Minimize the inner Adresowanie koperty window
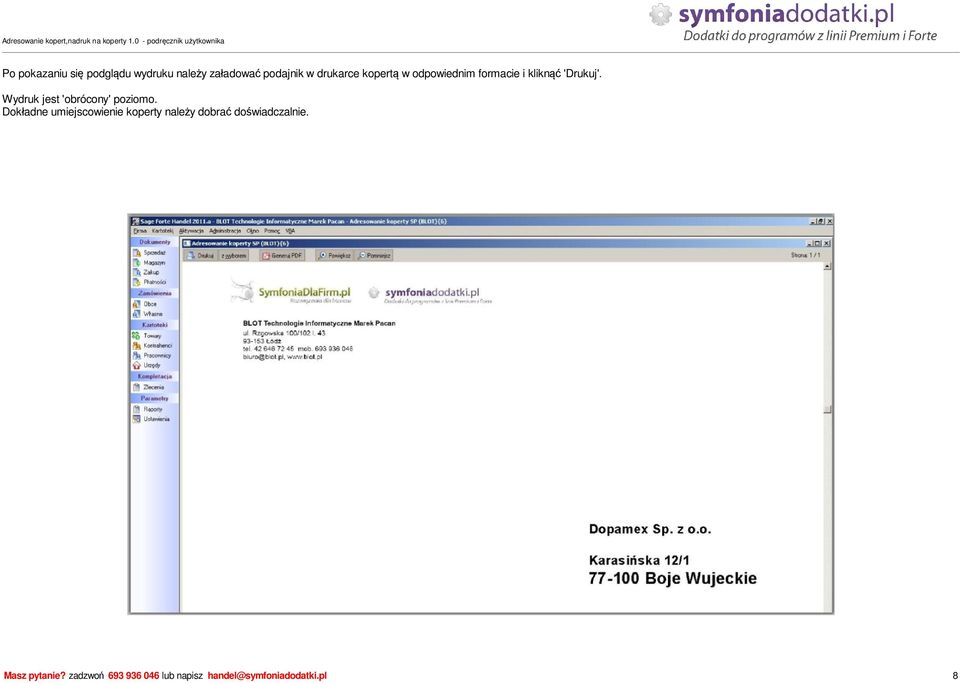This screenshot has width=960, height=683. click(811, 243)
